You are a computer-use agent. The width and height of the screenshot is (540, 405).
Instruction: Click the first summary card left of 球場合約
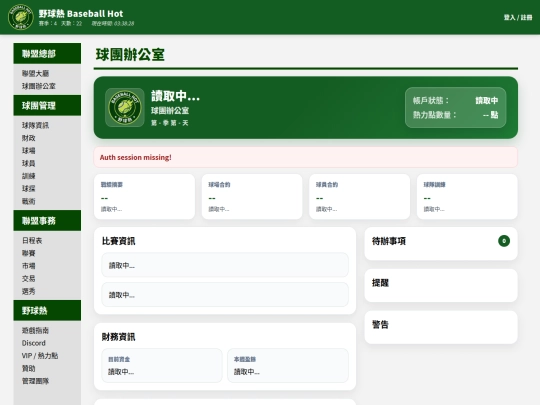(144, 196)
